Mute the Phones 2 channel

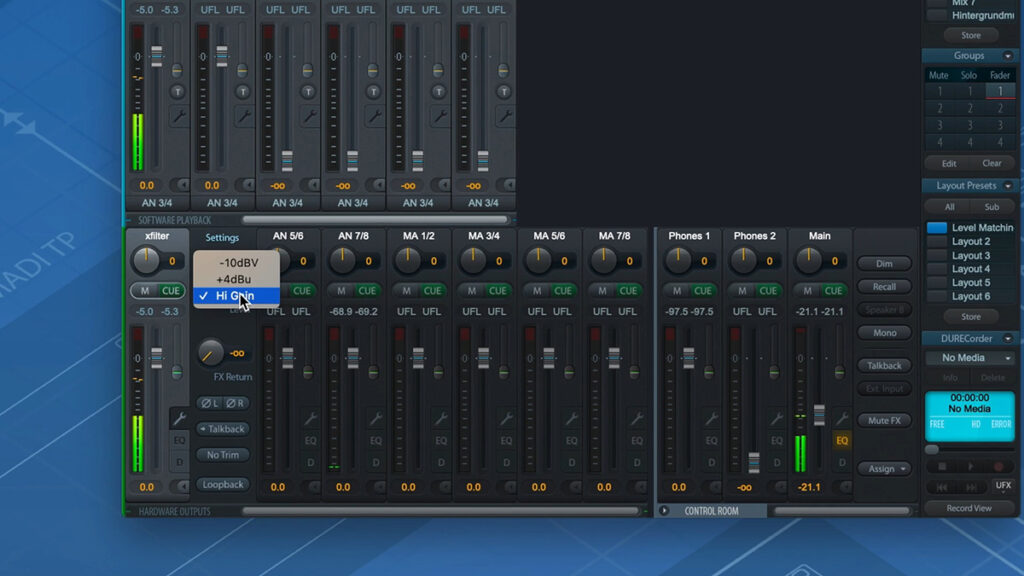(743, 291)
